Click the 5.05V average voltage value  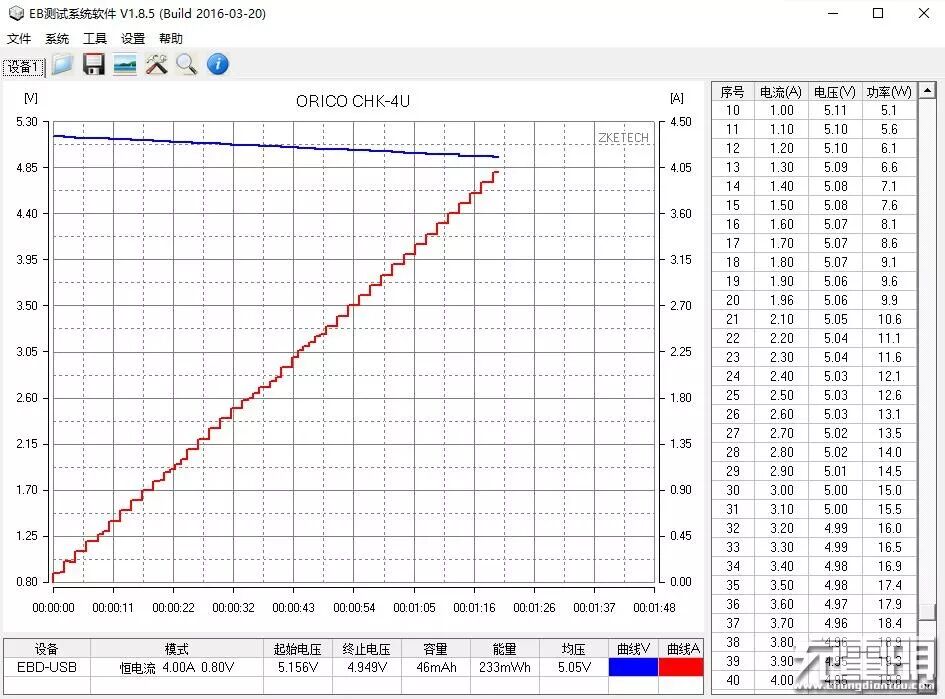pyautogui.click(x=574, y=667)
